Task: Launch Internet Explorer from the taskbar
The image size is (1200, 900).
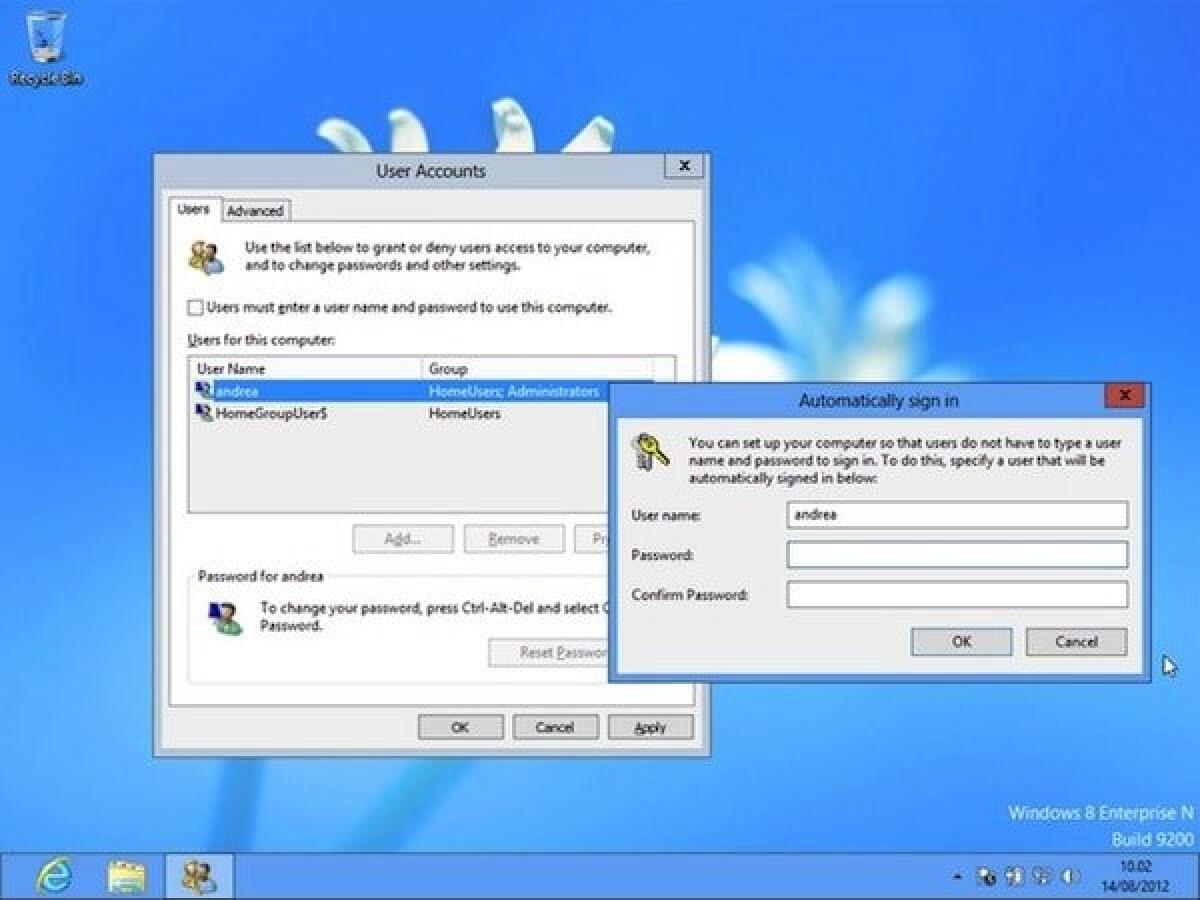Action: point(57,873)
